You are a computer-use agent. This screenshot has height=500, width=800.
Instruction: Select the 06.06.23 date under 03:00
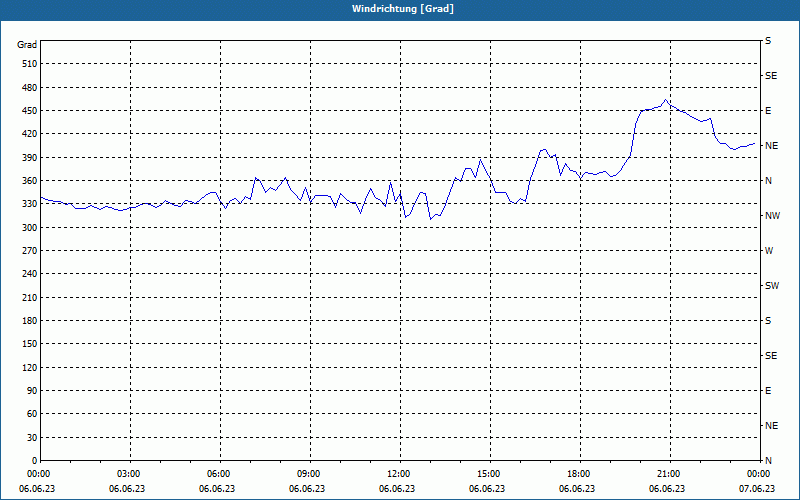(127, 489)
